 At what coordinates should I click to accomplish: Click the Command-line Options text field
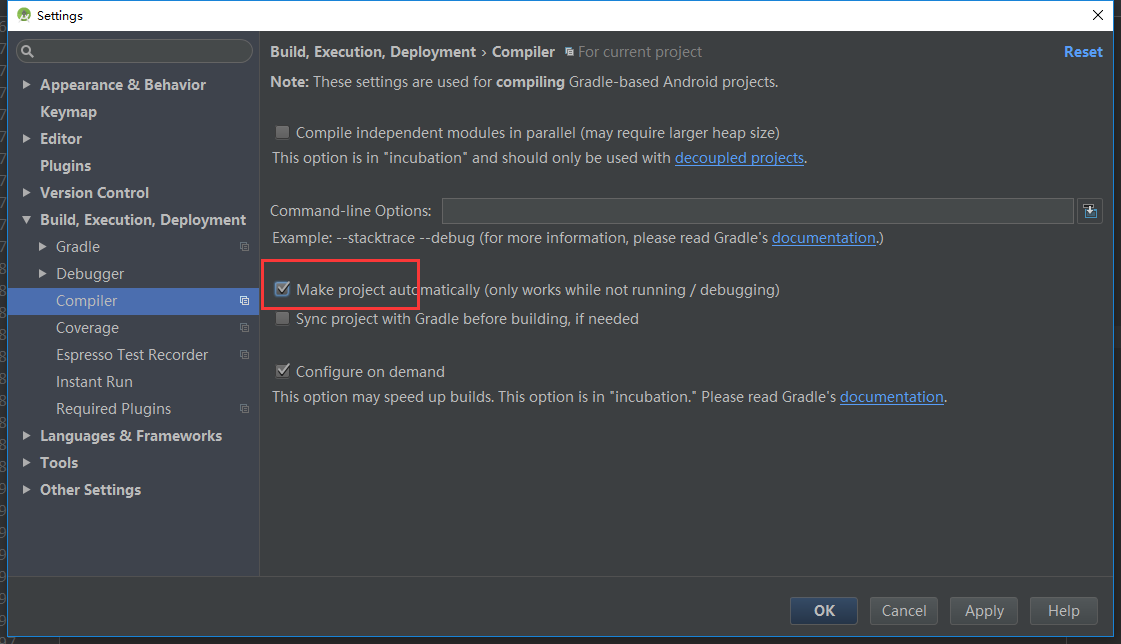coord(758,211)
